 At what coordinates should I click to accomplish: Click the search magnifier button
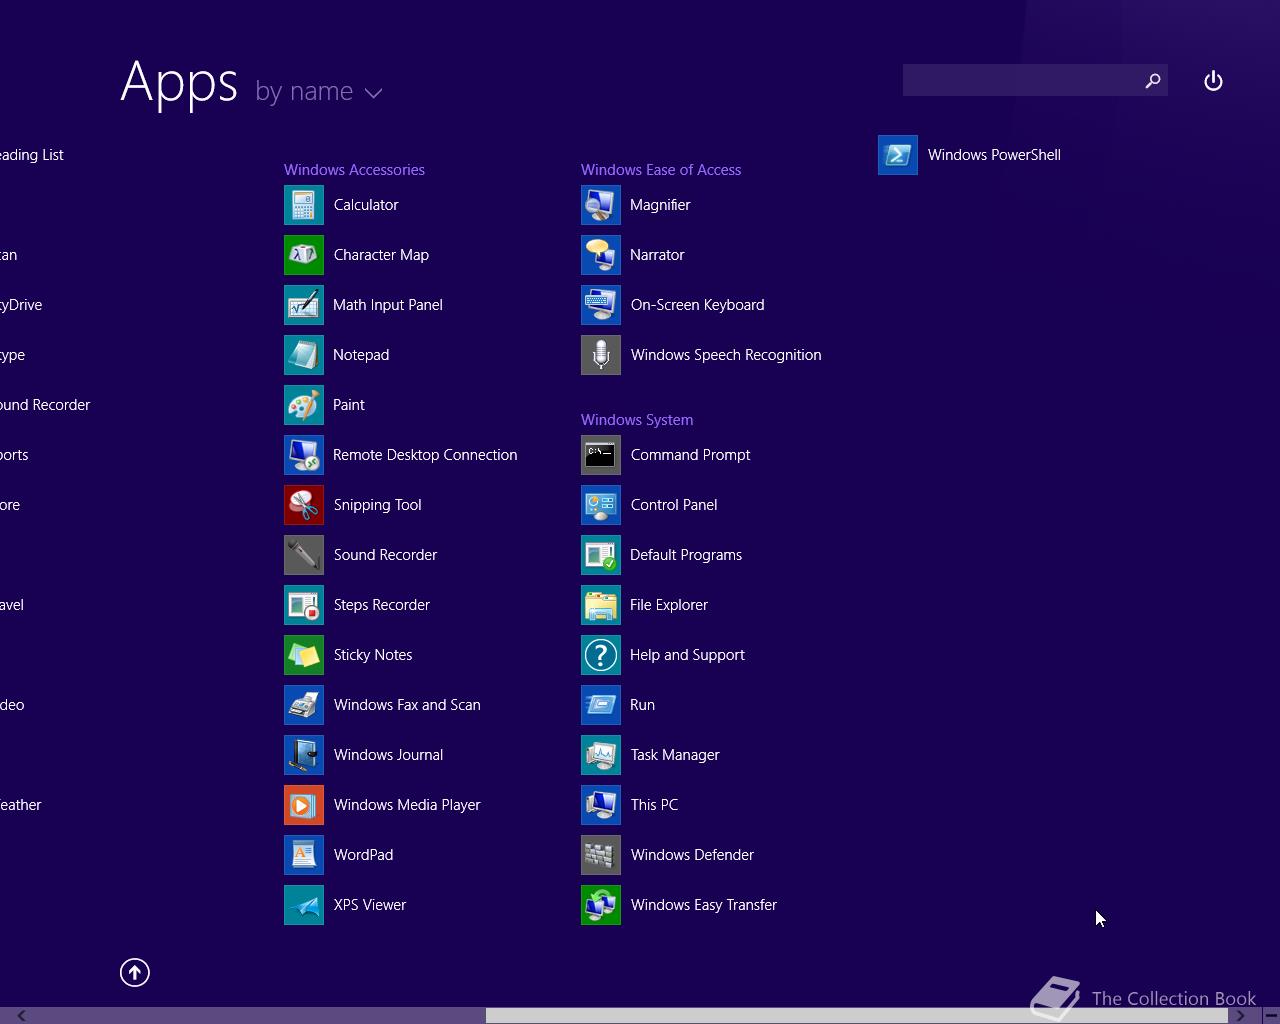point(1152,81)
